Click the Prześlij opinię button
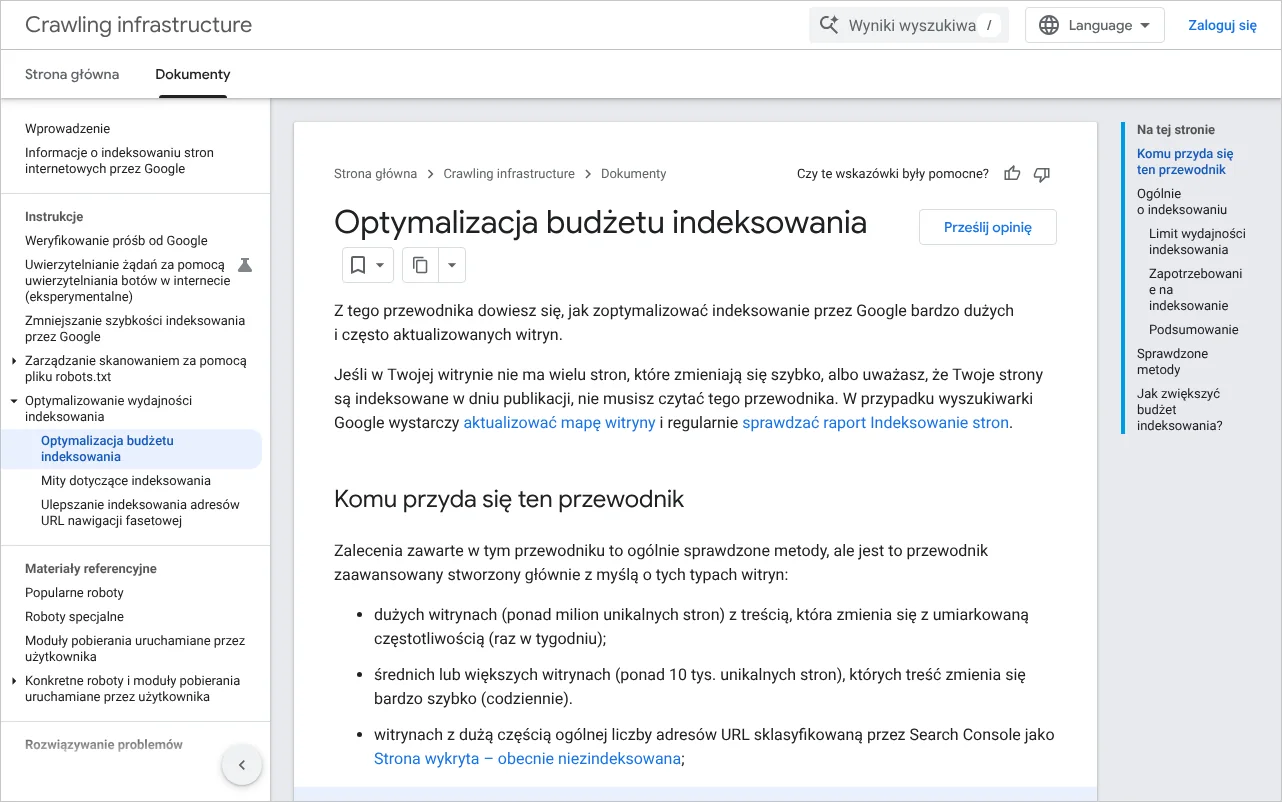This screenshot has height=802, width=1282. tap(988, 227)
